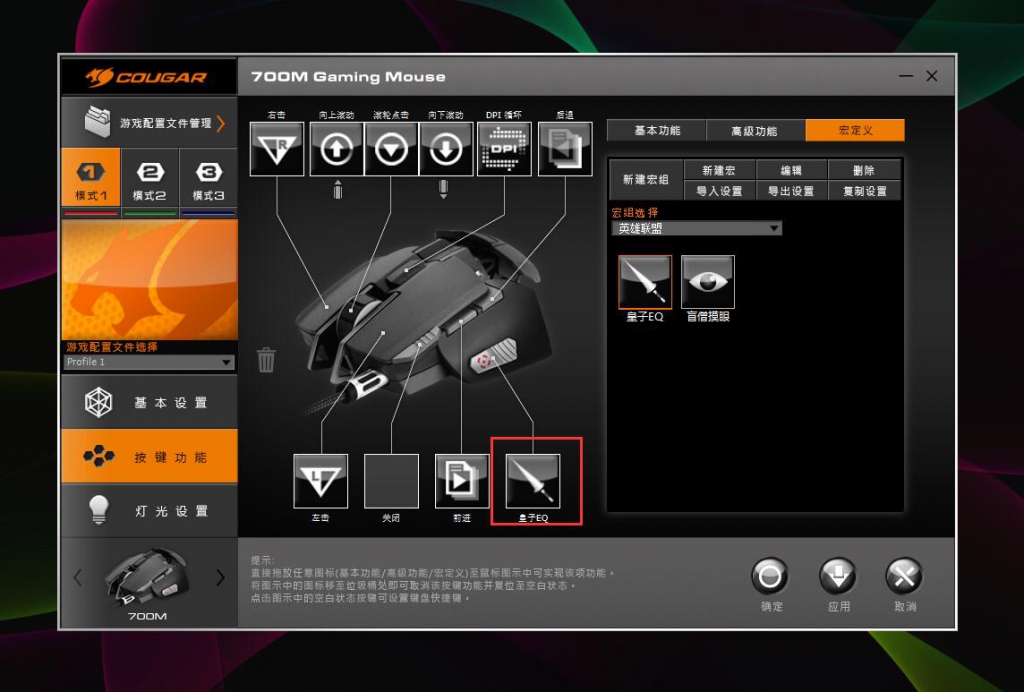Minimize the 700M Gaming Mouse window

tap(906, 76)
